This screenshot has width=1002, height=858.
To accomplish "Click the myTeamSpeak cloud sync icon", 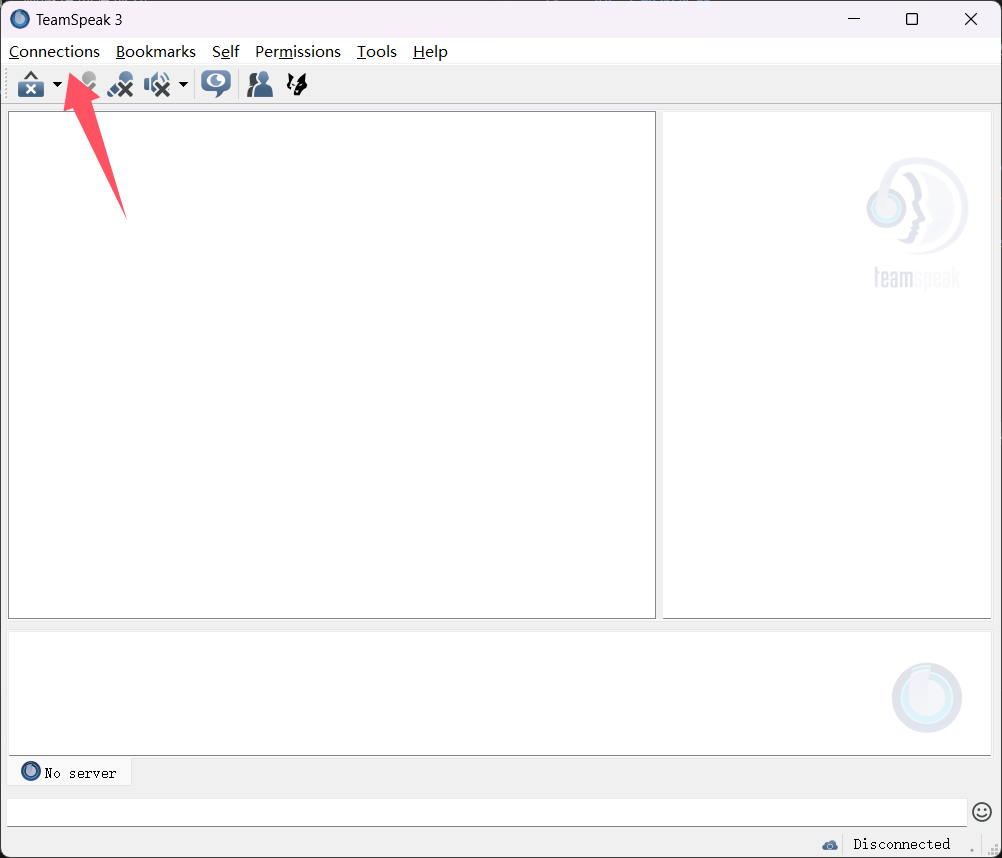I will pyautogui.click(x=830, y=845).
